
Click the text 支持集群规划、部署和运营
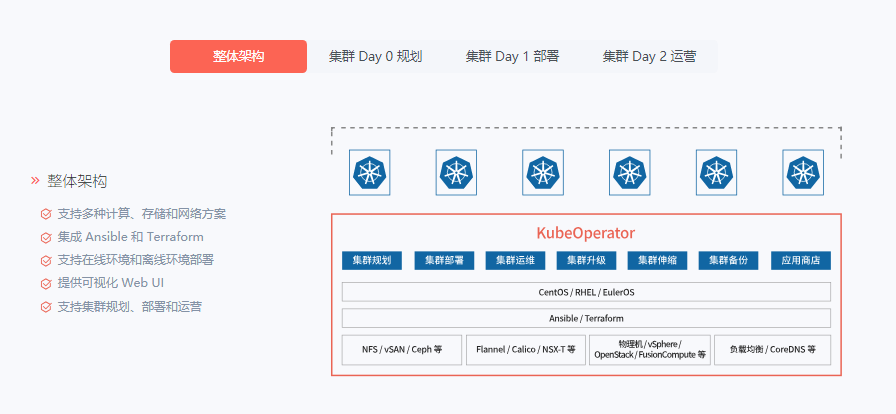[130, 307]
